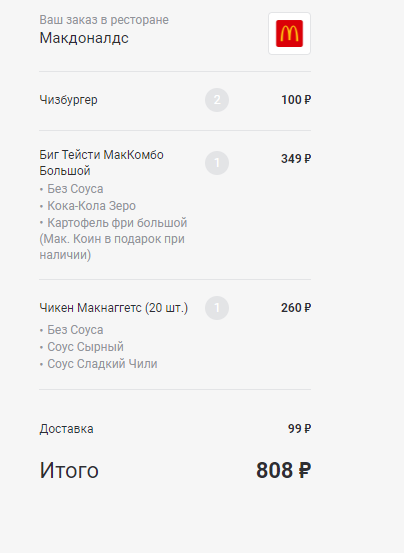The image size is (404, 553).
Task: Click the Доставка label
Action: (66, 429)
